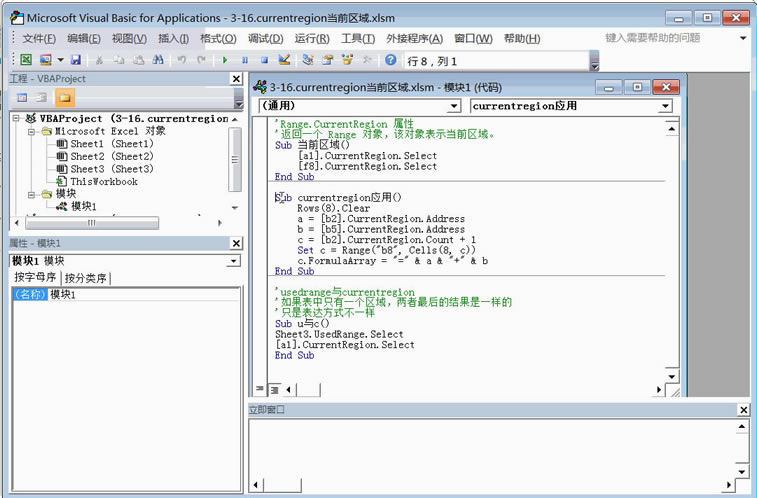
Task: Click the Procedure View button
Action: tap(260, 389)
